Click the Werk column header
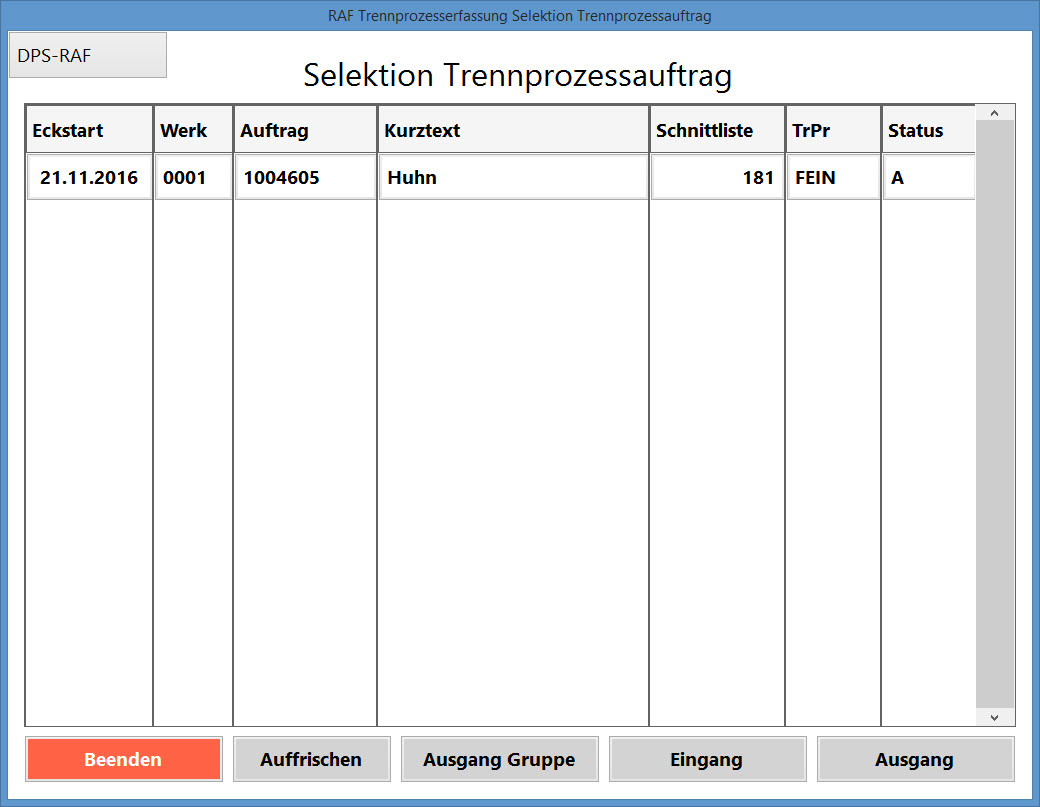The image size is (1040, 807). 193,131
